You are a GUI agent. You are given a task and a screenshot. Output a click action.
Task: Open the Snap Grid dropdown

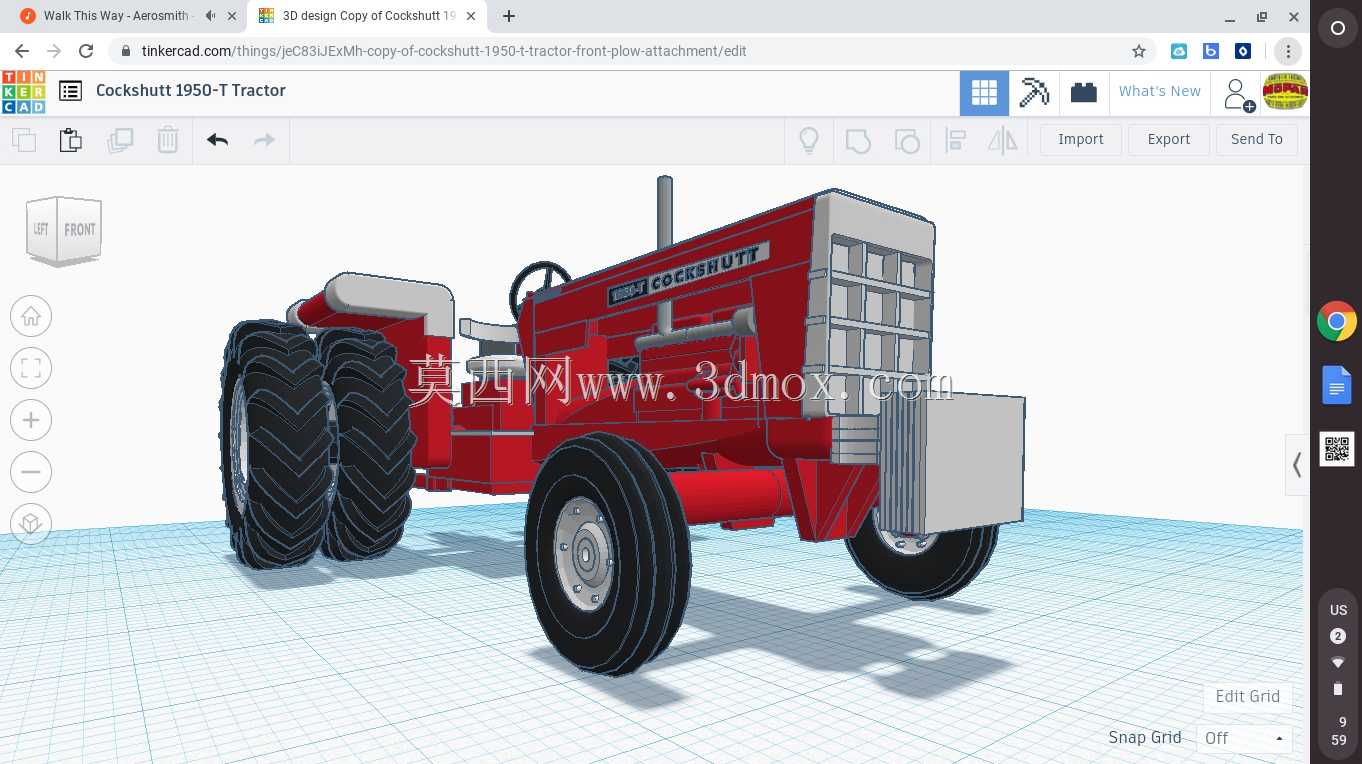pyautogui.click(x=1244, y=738)
